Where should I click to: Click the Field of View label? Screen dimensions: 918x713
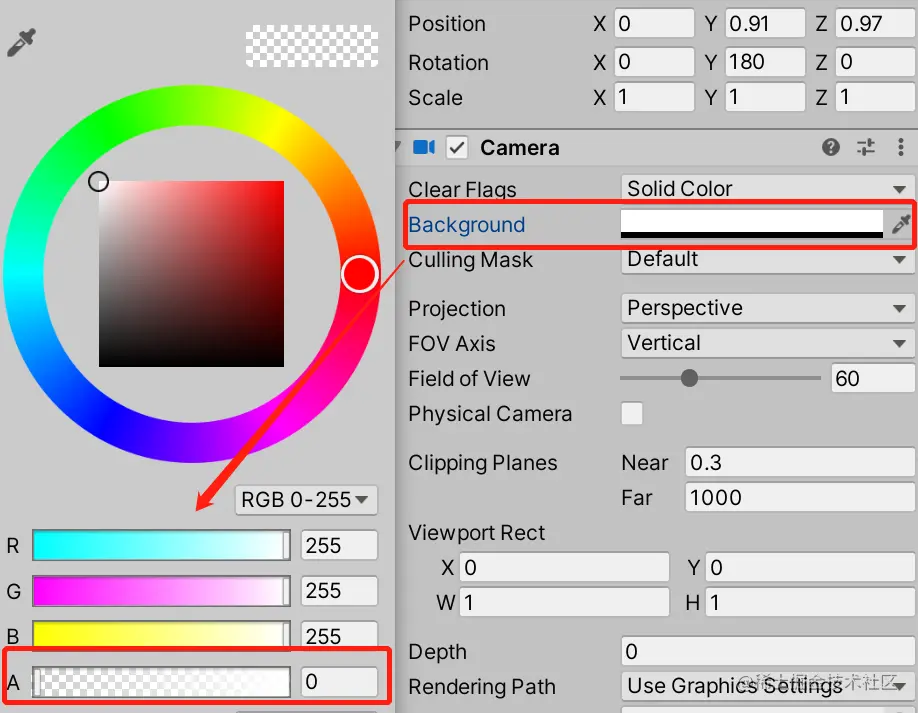pos(469,379)
